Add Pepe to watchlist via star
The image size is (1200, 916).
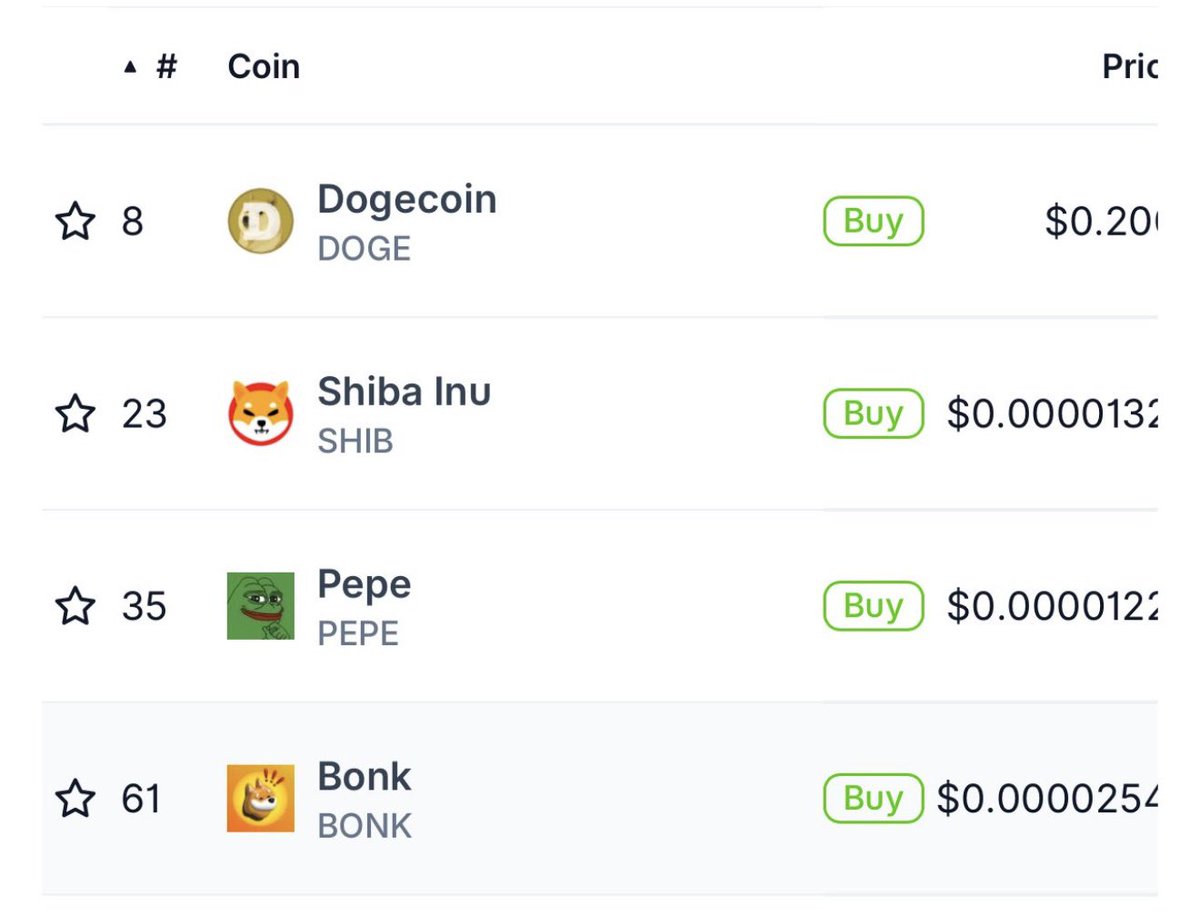[75, 605]
